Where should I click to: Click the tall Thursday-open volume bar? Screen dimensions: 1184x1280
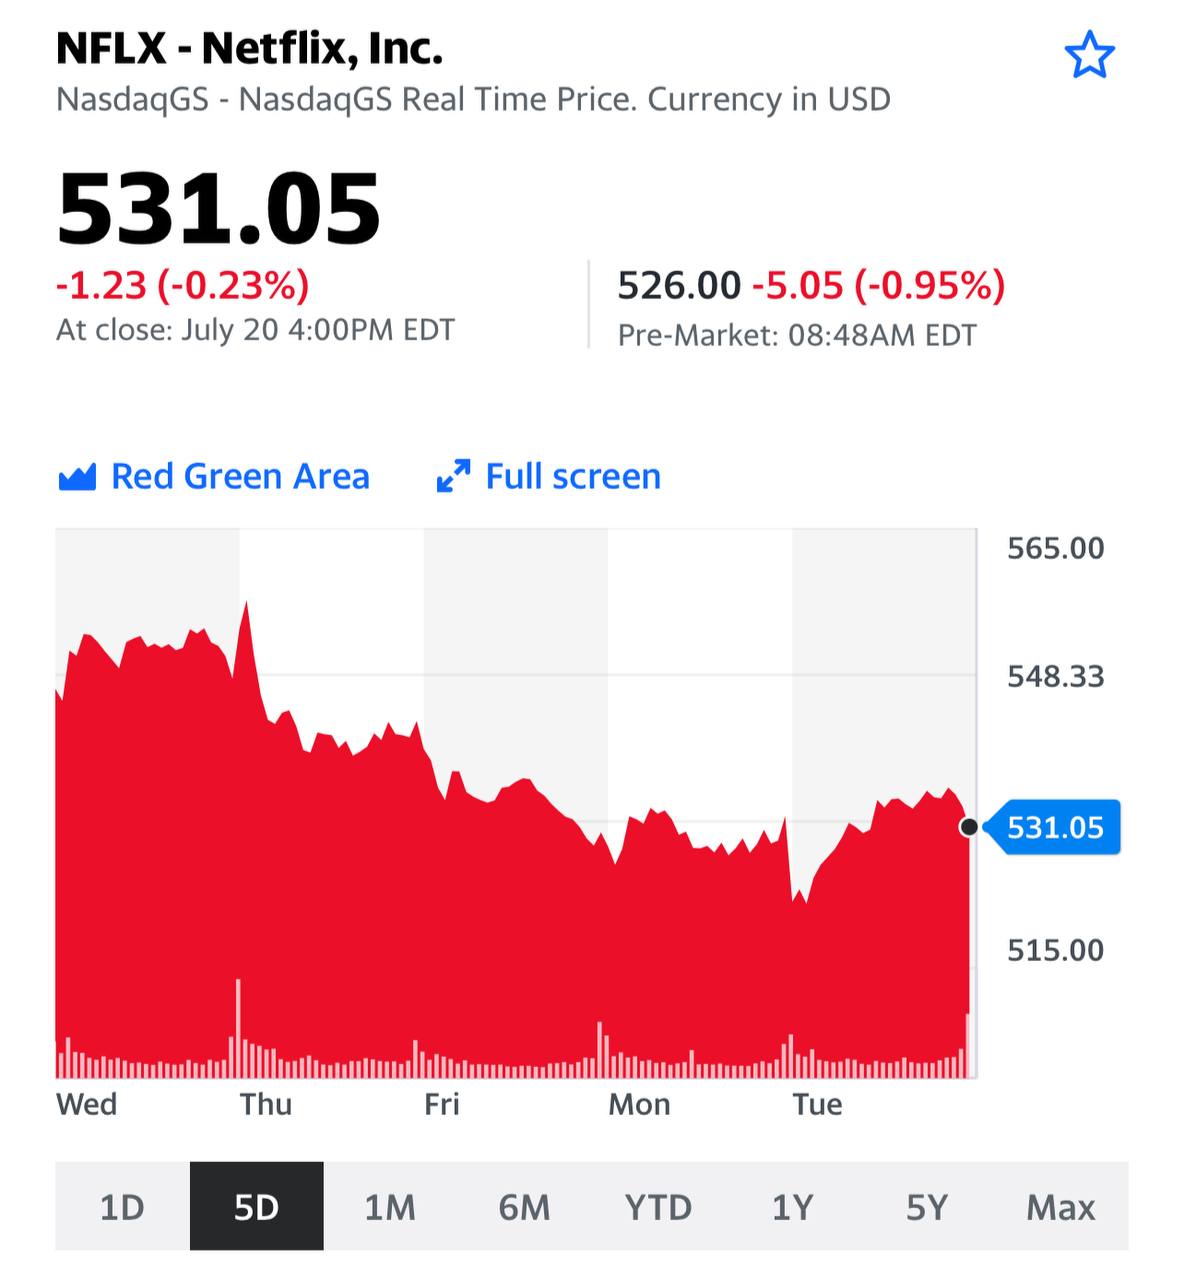[x=238, y=1028]
